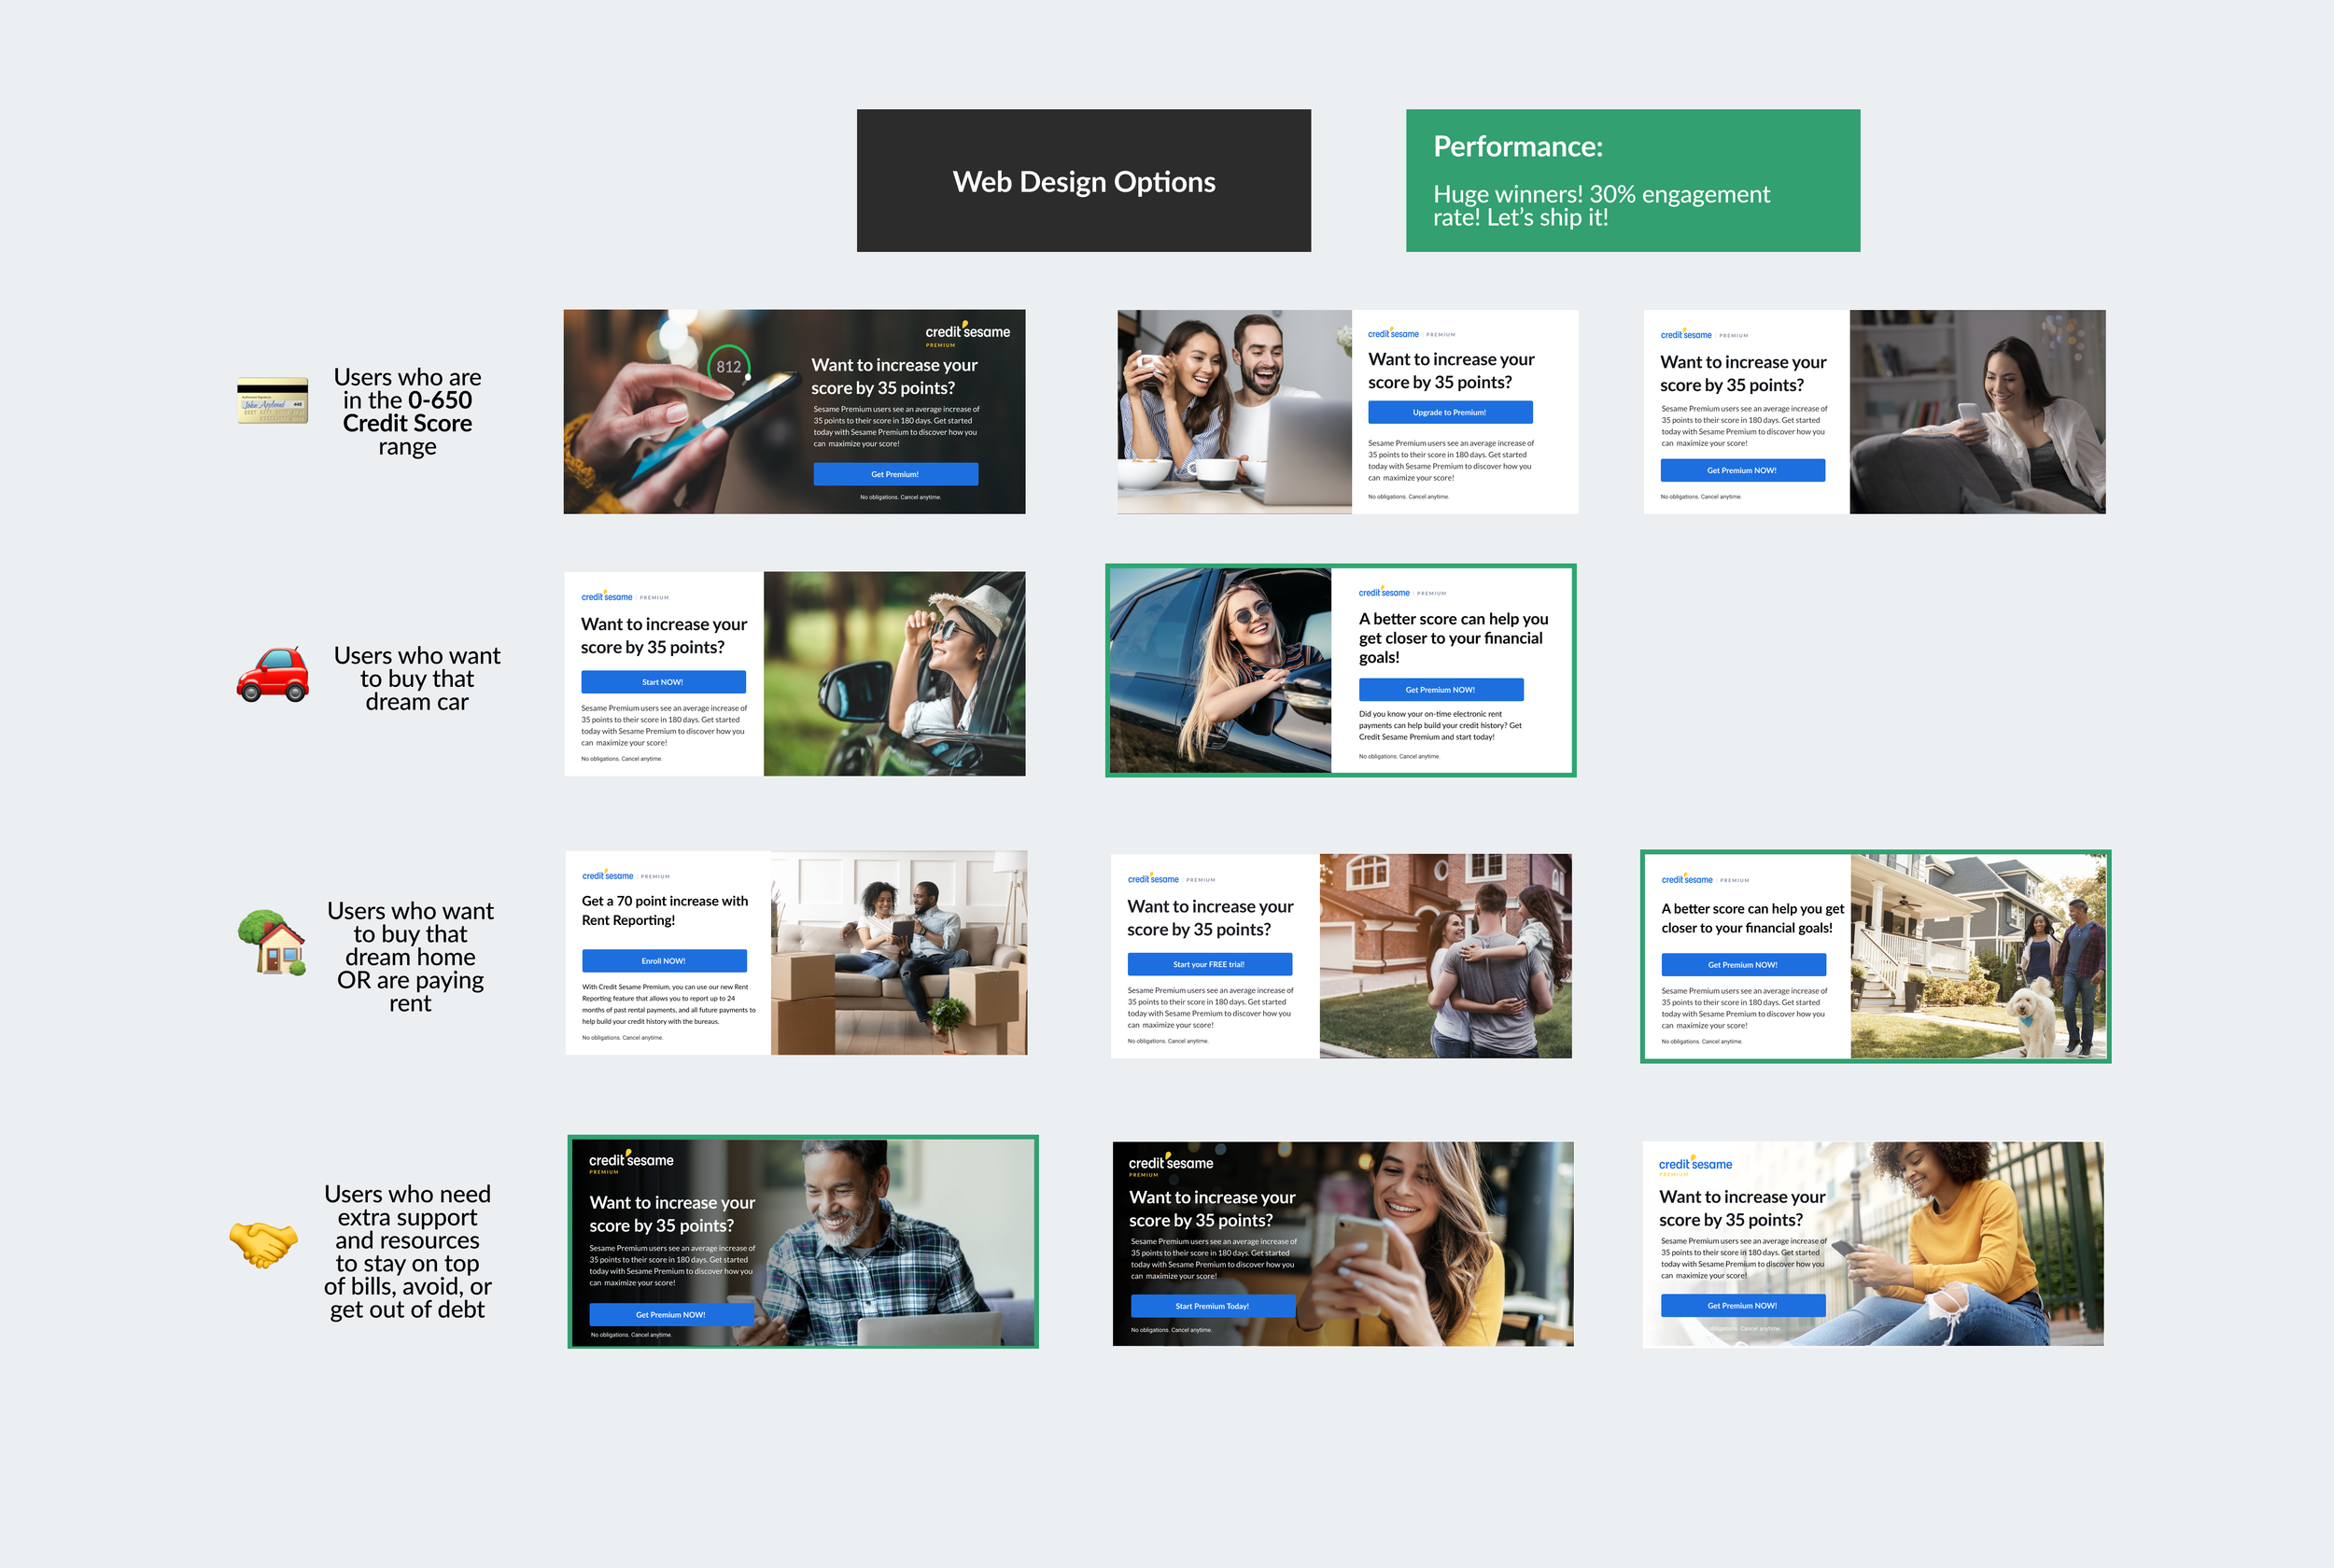This screenshot has width=2334, height=1568.
Task: Click the house with tree emoji
Action: coord(272,942)
